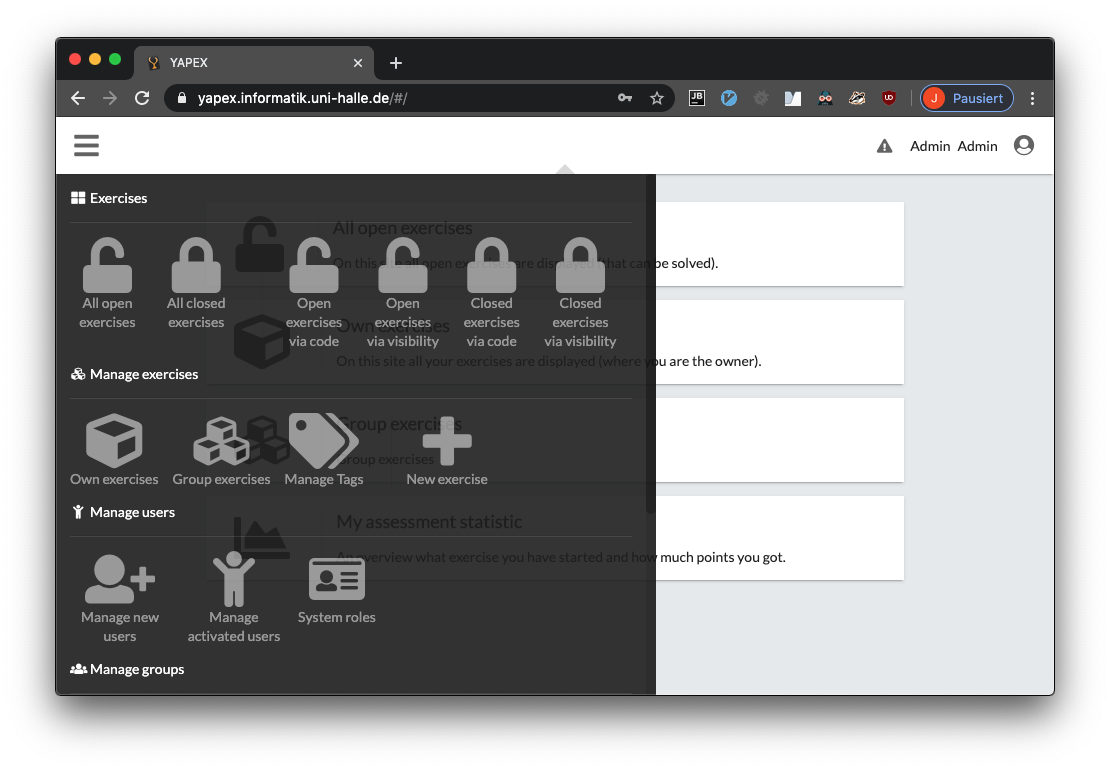This screenshot has height=769, width=1110.
Task: Open the user account avatar menu
Action: 1023,146
